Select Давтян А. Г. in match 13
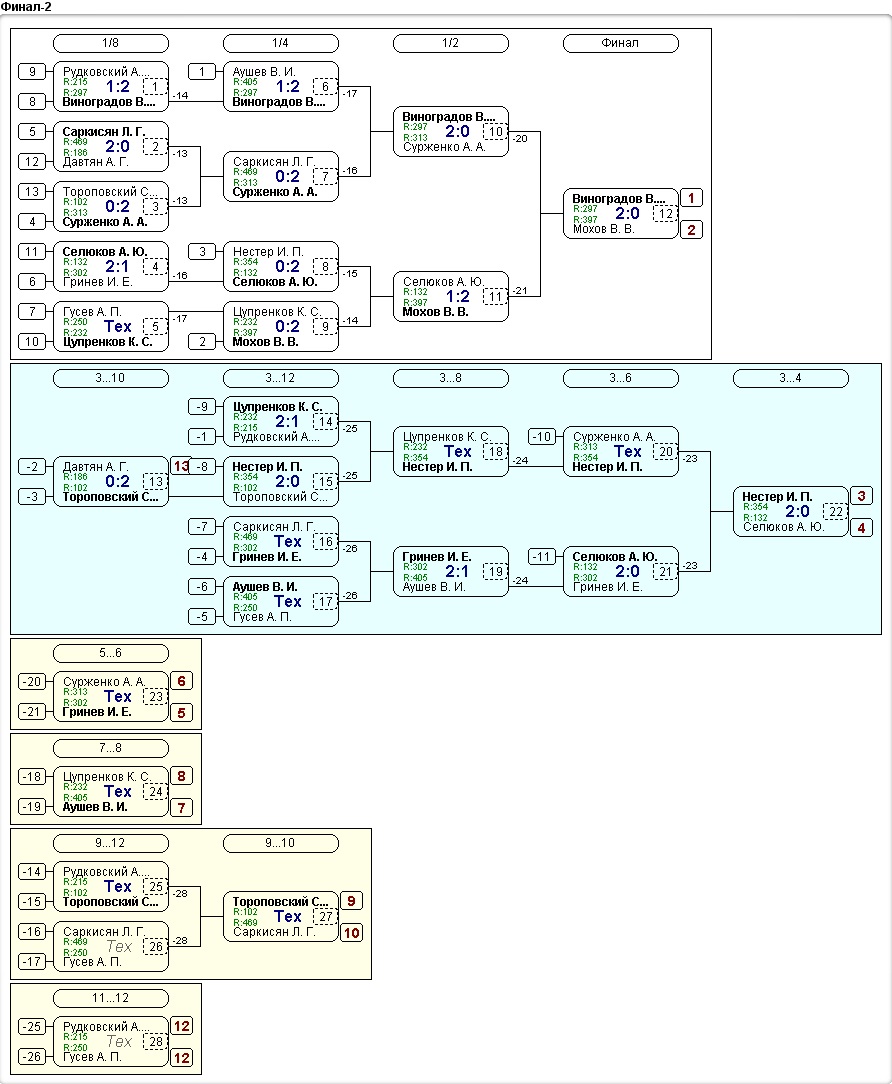 95,467
